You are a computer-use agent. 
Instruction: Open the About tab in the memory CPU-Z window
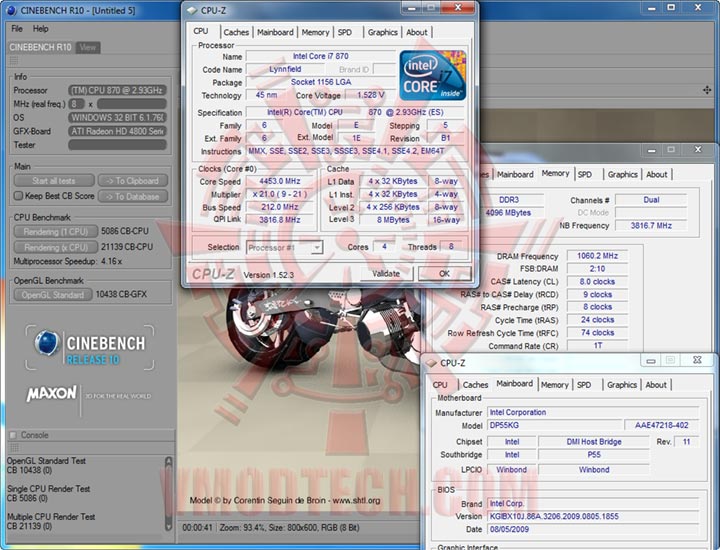point(657,174)
